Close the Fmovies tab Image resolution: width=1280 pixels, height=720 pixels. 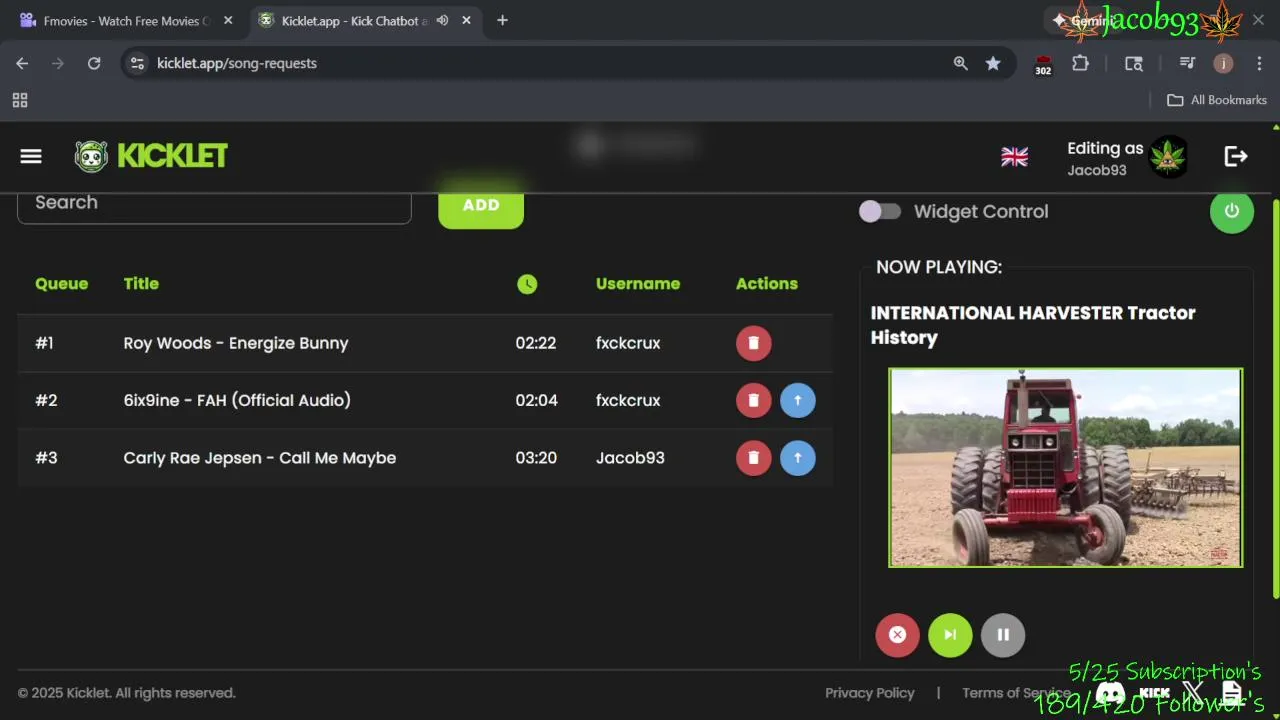[228, 21]
